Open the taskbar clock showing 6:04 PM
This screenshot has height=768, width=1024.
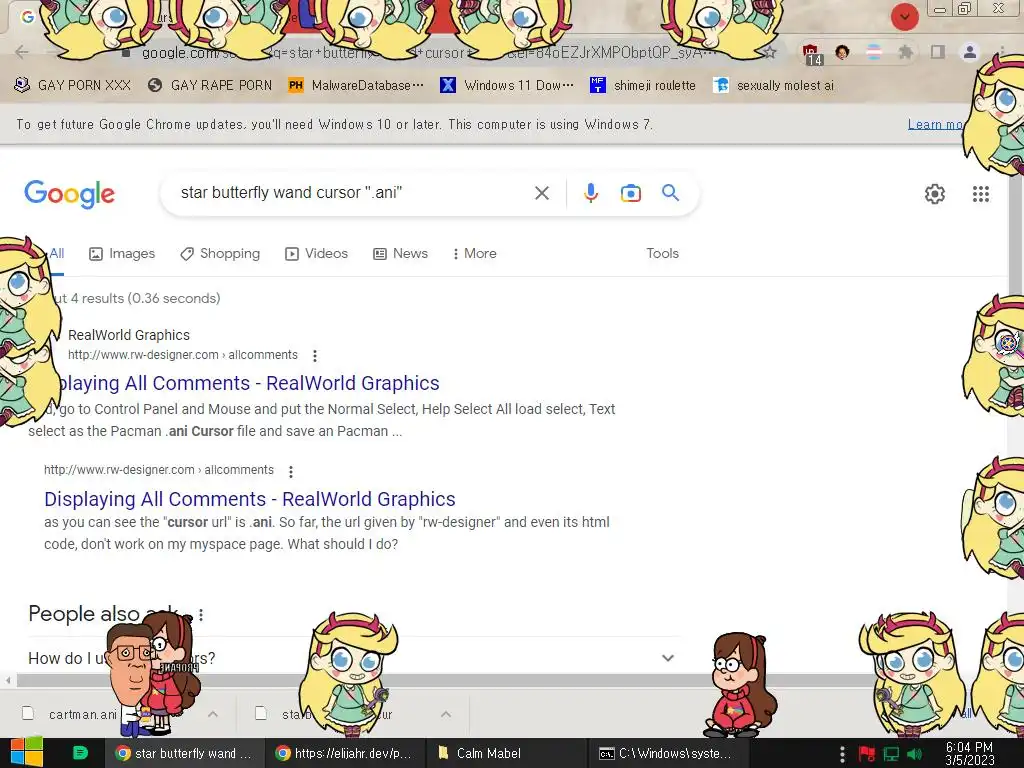point(969,753)
